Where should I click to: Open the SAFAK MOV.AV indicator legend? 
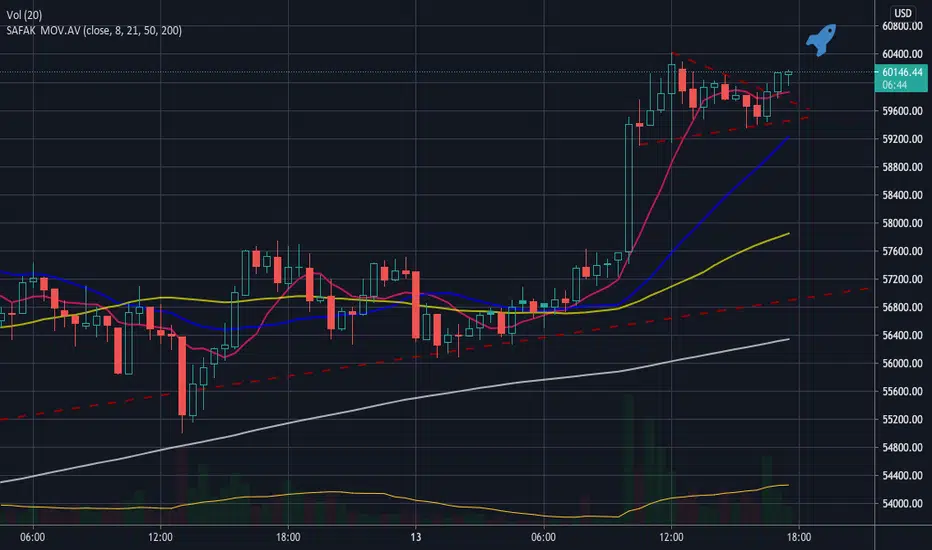94,30
